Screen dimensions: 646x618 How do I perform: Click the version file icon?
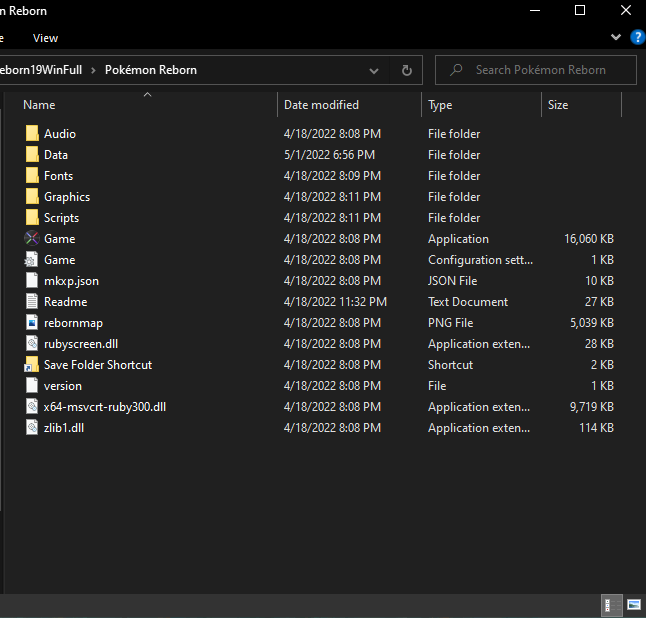pos(32,386)
